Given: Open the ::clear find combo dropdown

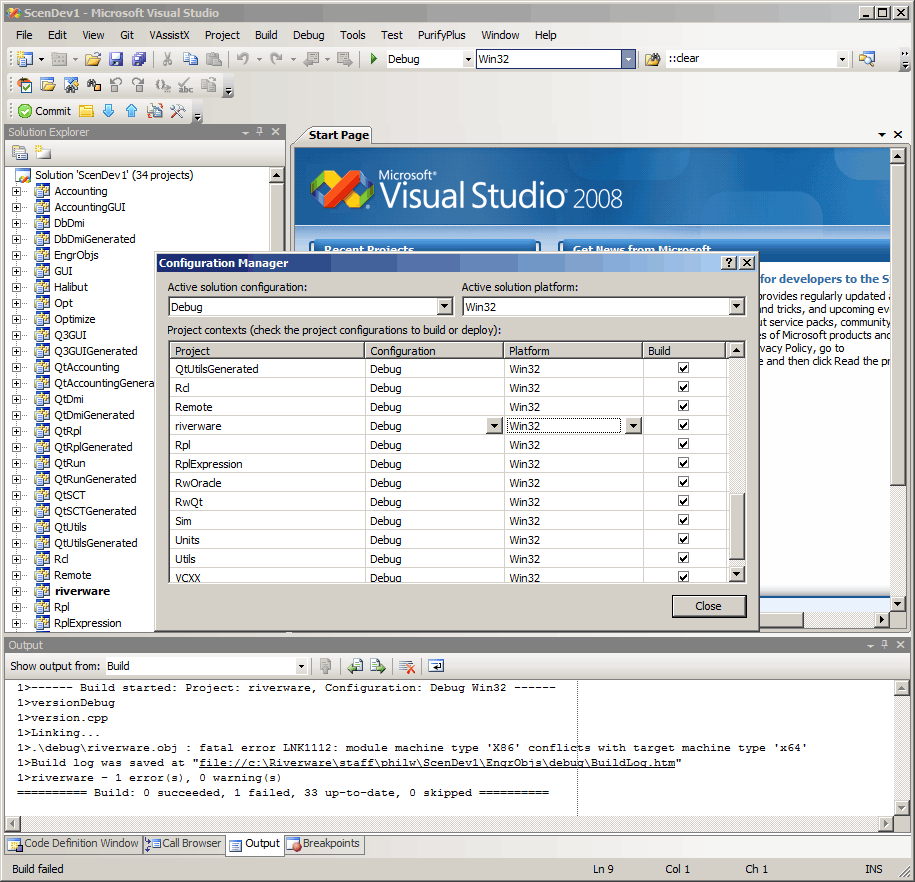Looking at the screenshot, I should [841, 59].
